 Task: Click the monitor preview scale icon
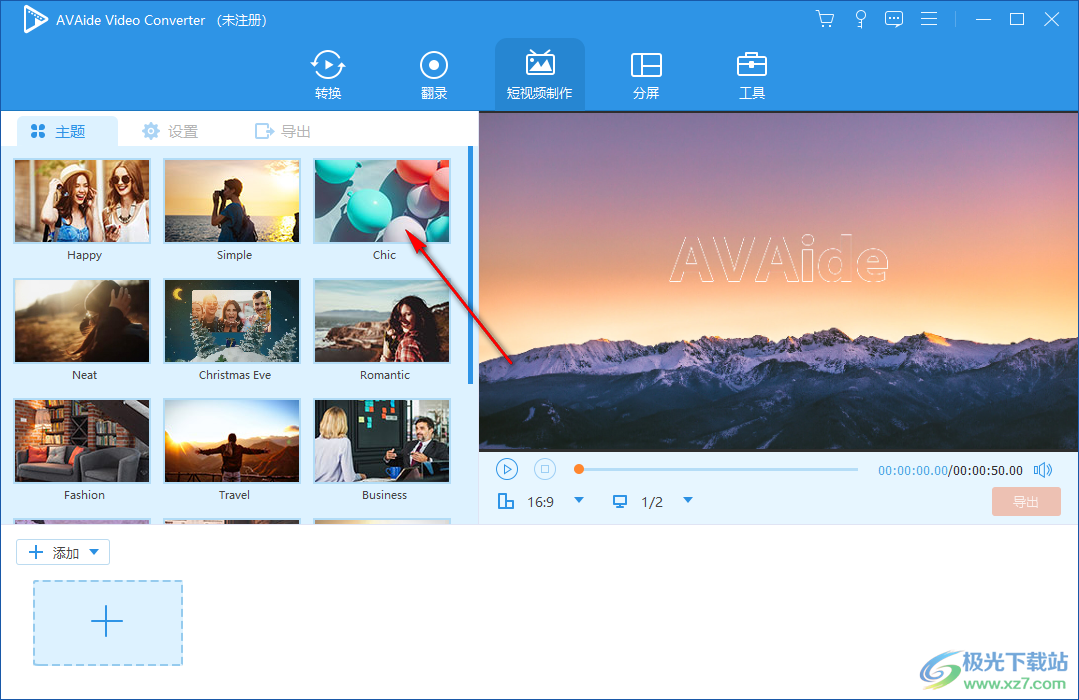click(620, 502)
